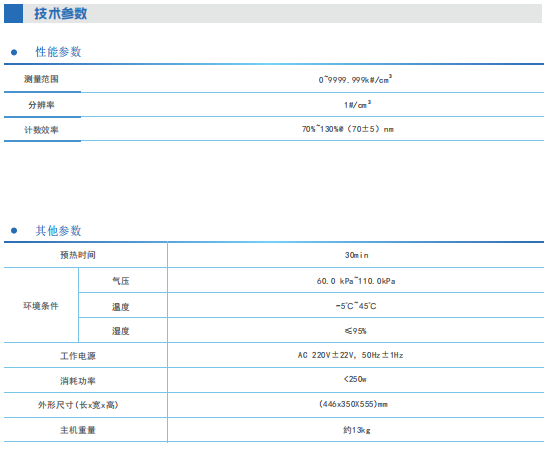Select the 技术参数 header title
558x451 pixels.
[x=60, y=14]
